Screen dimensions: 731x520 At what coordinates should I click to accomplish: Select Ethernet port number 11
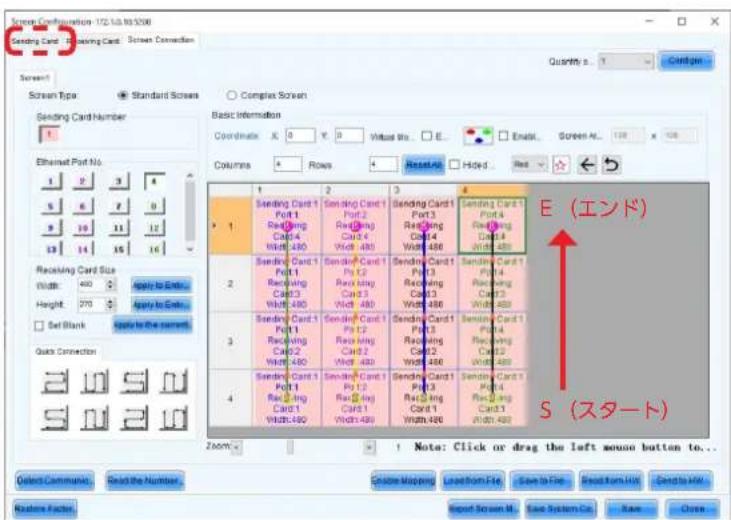coord(119,228)
